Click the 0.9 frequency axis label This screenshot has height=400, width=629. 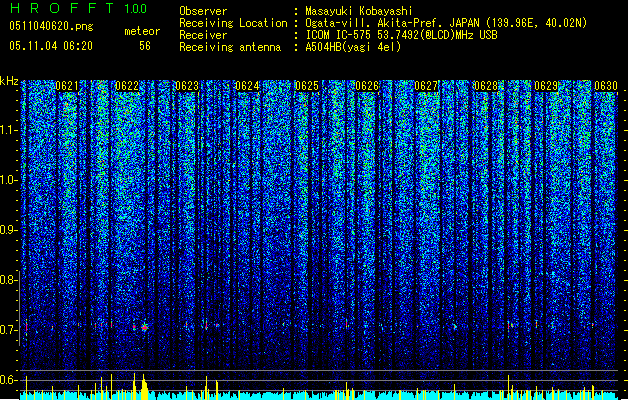[8, 230]
